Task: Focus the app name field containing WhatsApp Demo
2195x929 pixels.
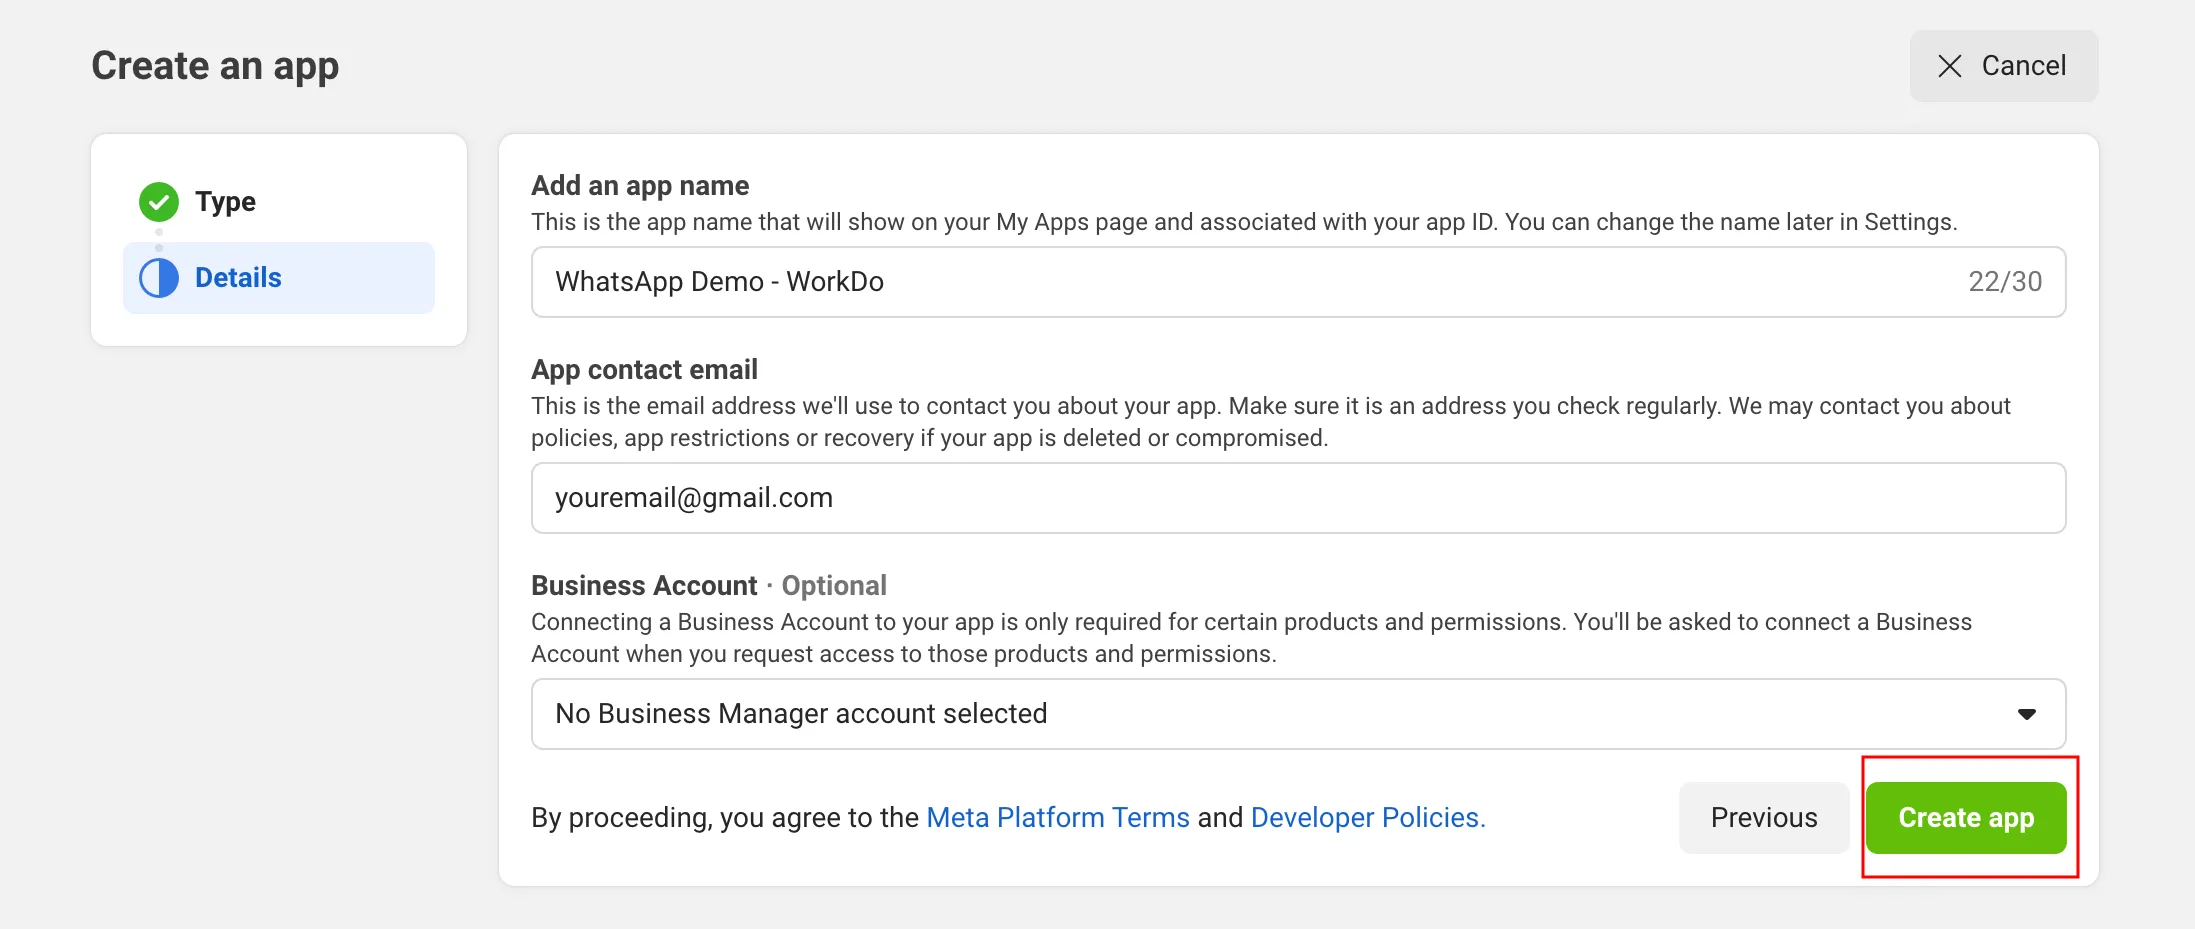Action: tap(1200, 282)
